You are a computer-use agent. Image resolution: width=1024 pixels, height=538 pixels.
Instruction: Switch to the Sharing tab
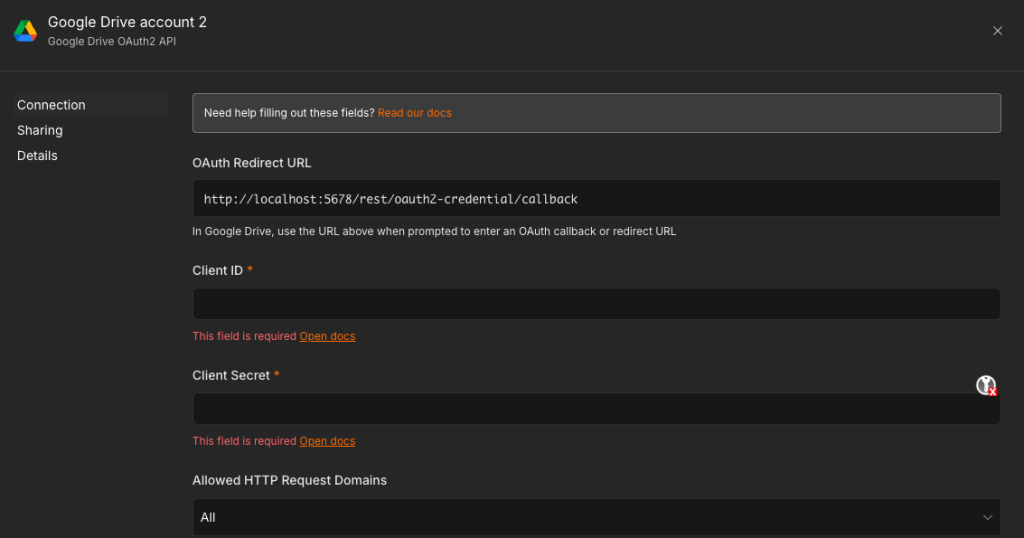tap(40, 130)
